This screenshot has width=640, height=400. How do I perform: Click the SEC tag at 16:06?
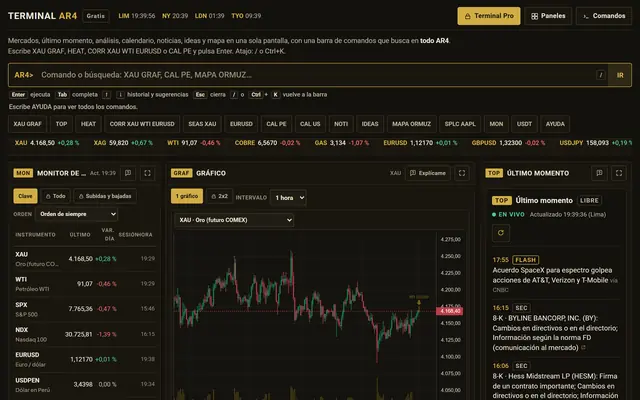click(x=521, y=366)
